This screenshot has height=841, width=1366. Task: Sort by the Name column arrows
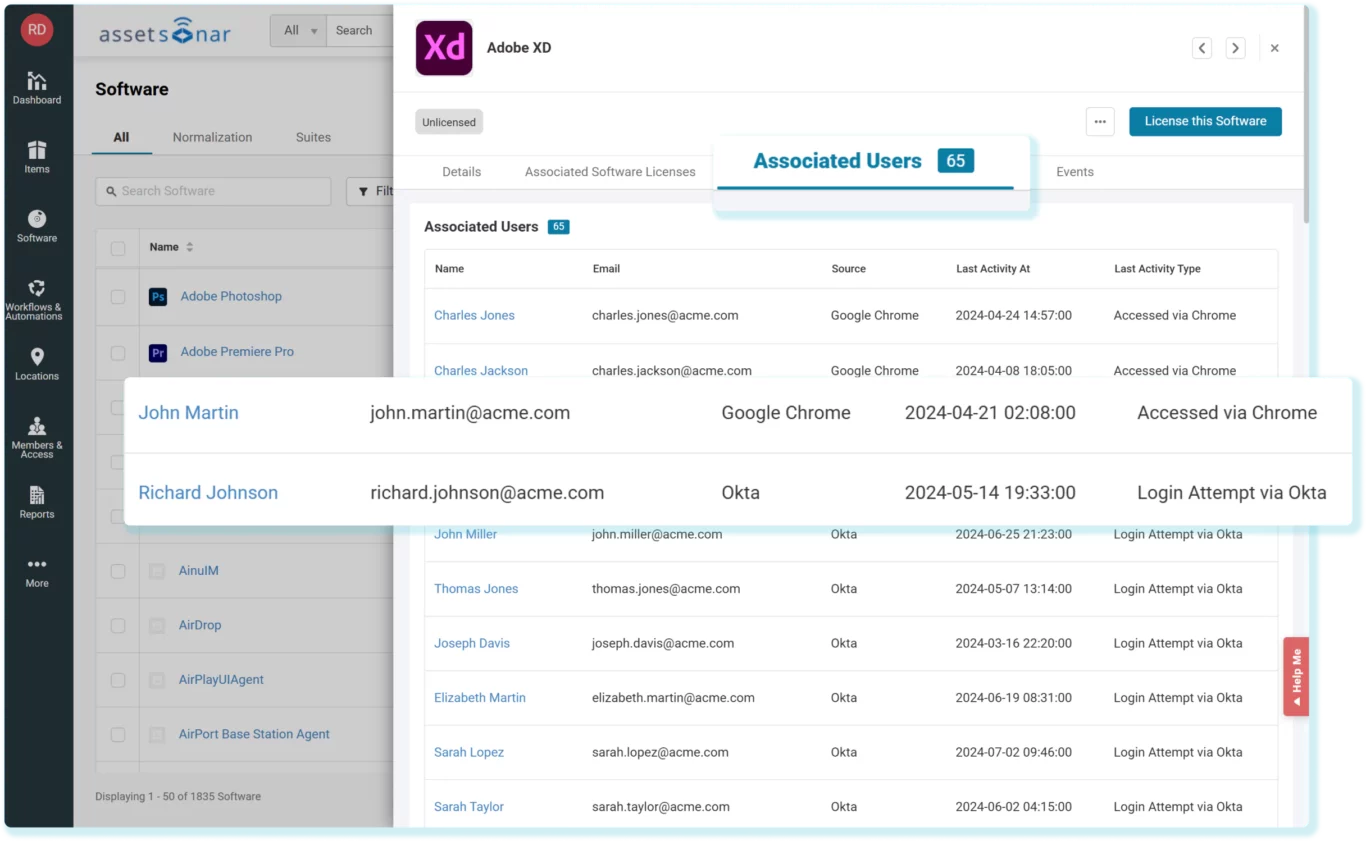pos(190,247)
